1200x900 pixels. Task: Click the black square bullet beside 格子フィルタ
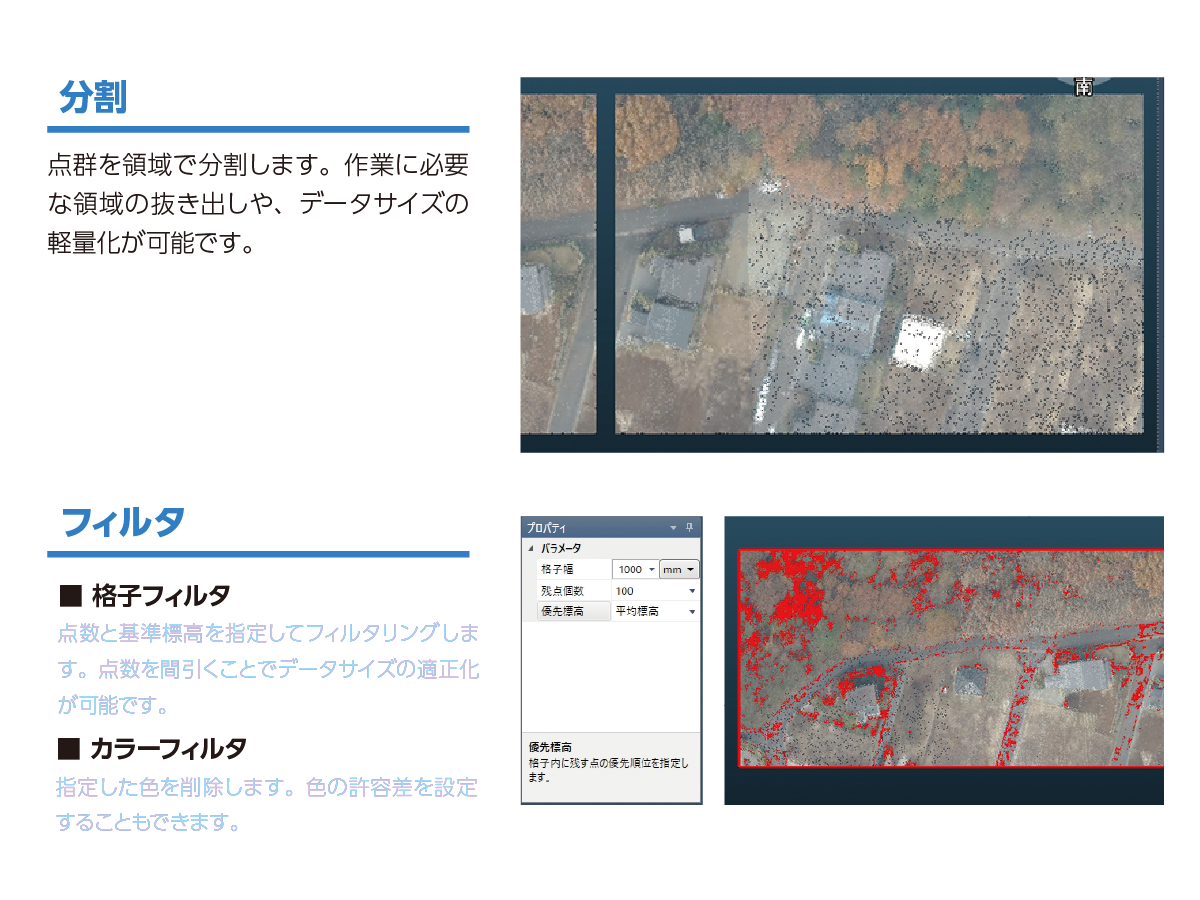[69, 597]
